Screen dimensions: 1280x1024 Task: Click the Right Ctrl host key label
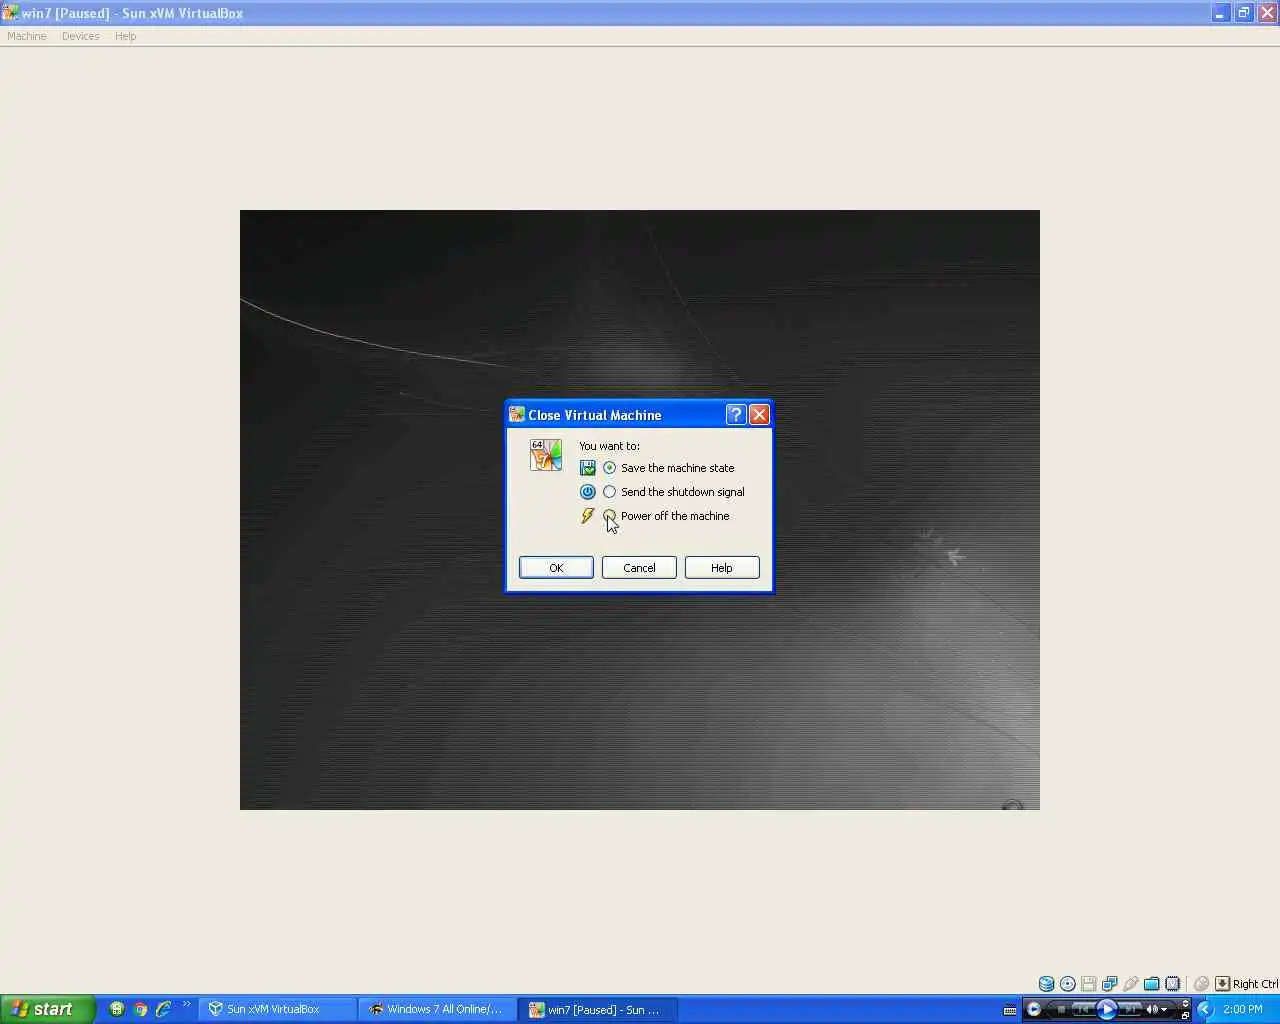coord(1255,984)
